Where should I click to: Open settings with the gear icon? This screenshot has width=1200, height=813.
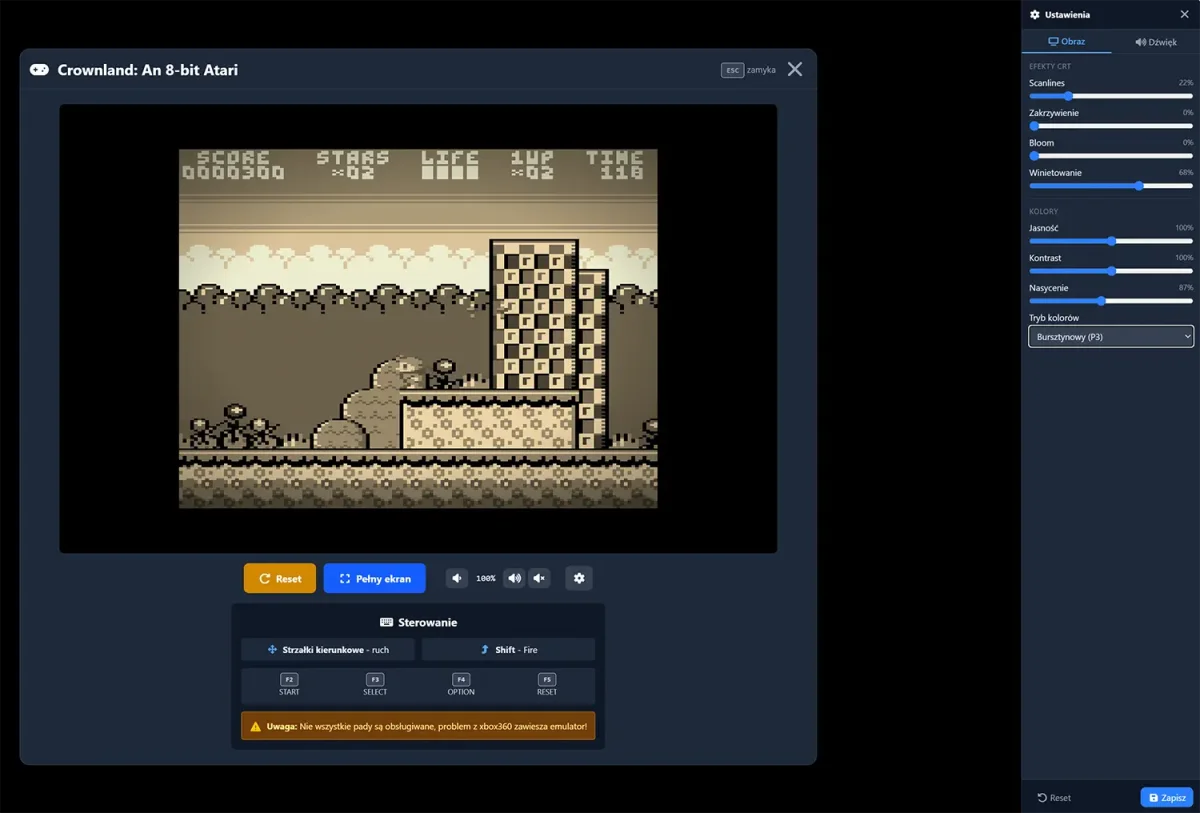point(578,578)
